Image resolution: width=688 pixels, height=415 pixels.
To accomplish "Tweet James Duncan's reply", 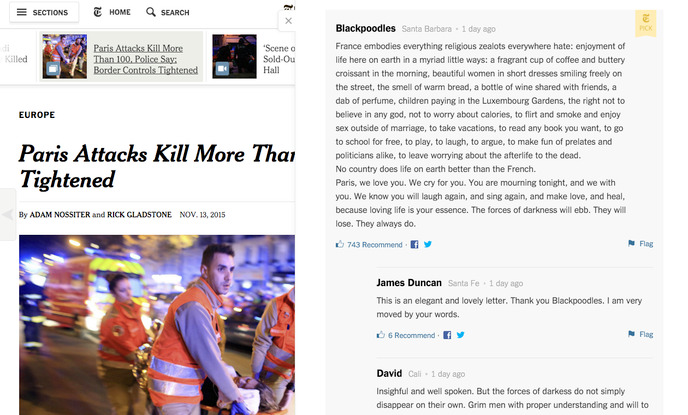I will (460, 335).
